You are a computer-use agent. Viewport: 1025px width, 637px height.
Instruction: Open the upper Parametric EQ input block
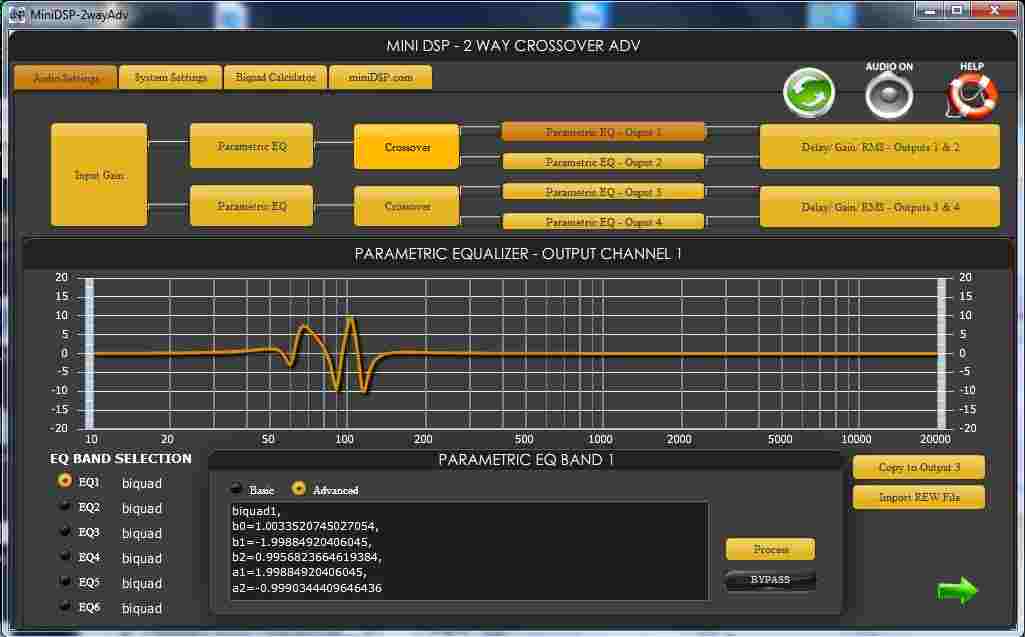[x=252, y=146]
